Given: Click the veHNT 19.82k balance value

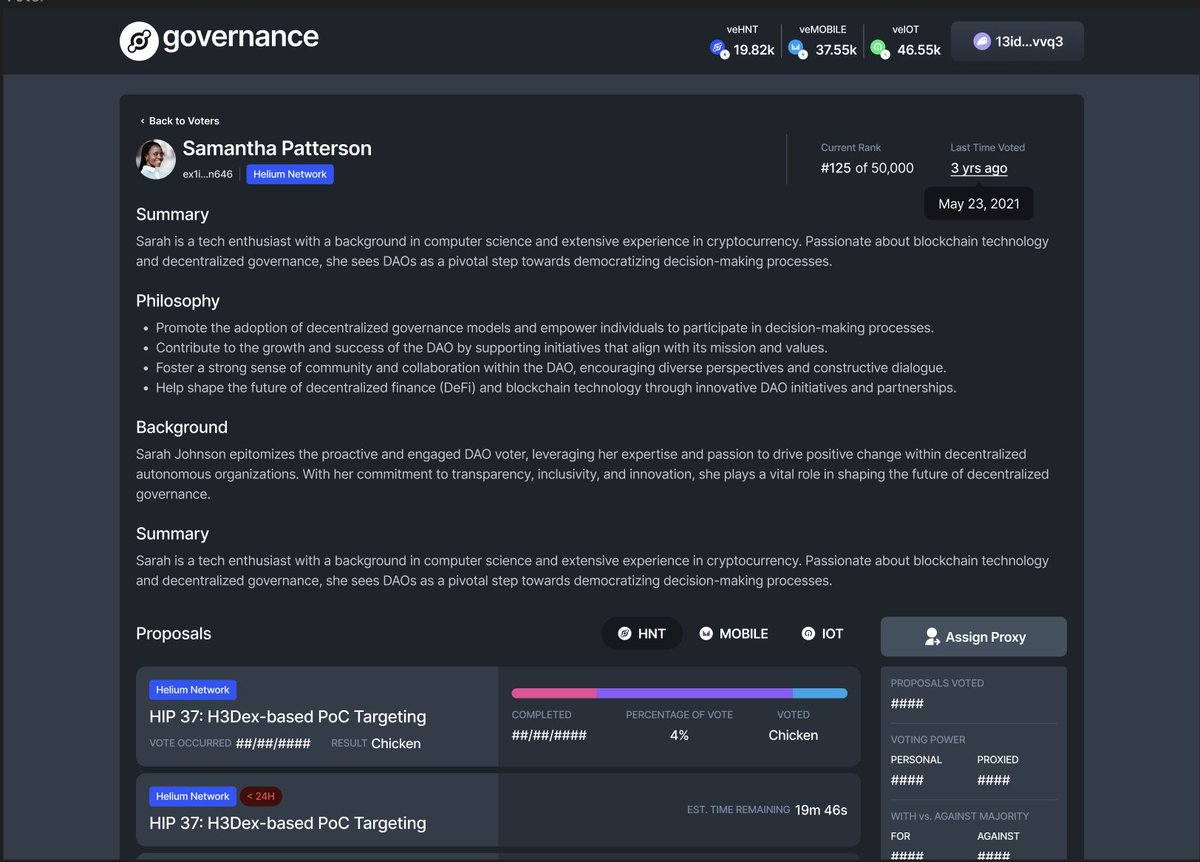Looking at the screenshot, I should pos(754,50).
